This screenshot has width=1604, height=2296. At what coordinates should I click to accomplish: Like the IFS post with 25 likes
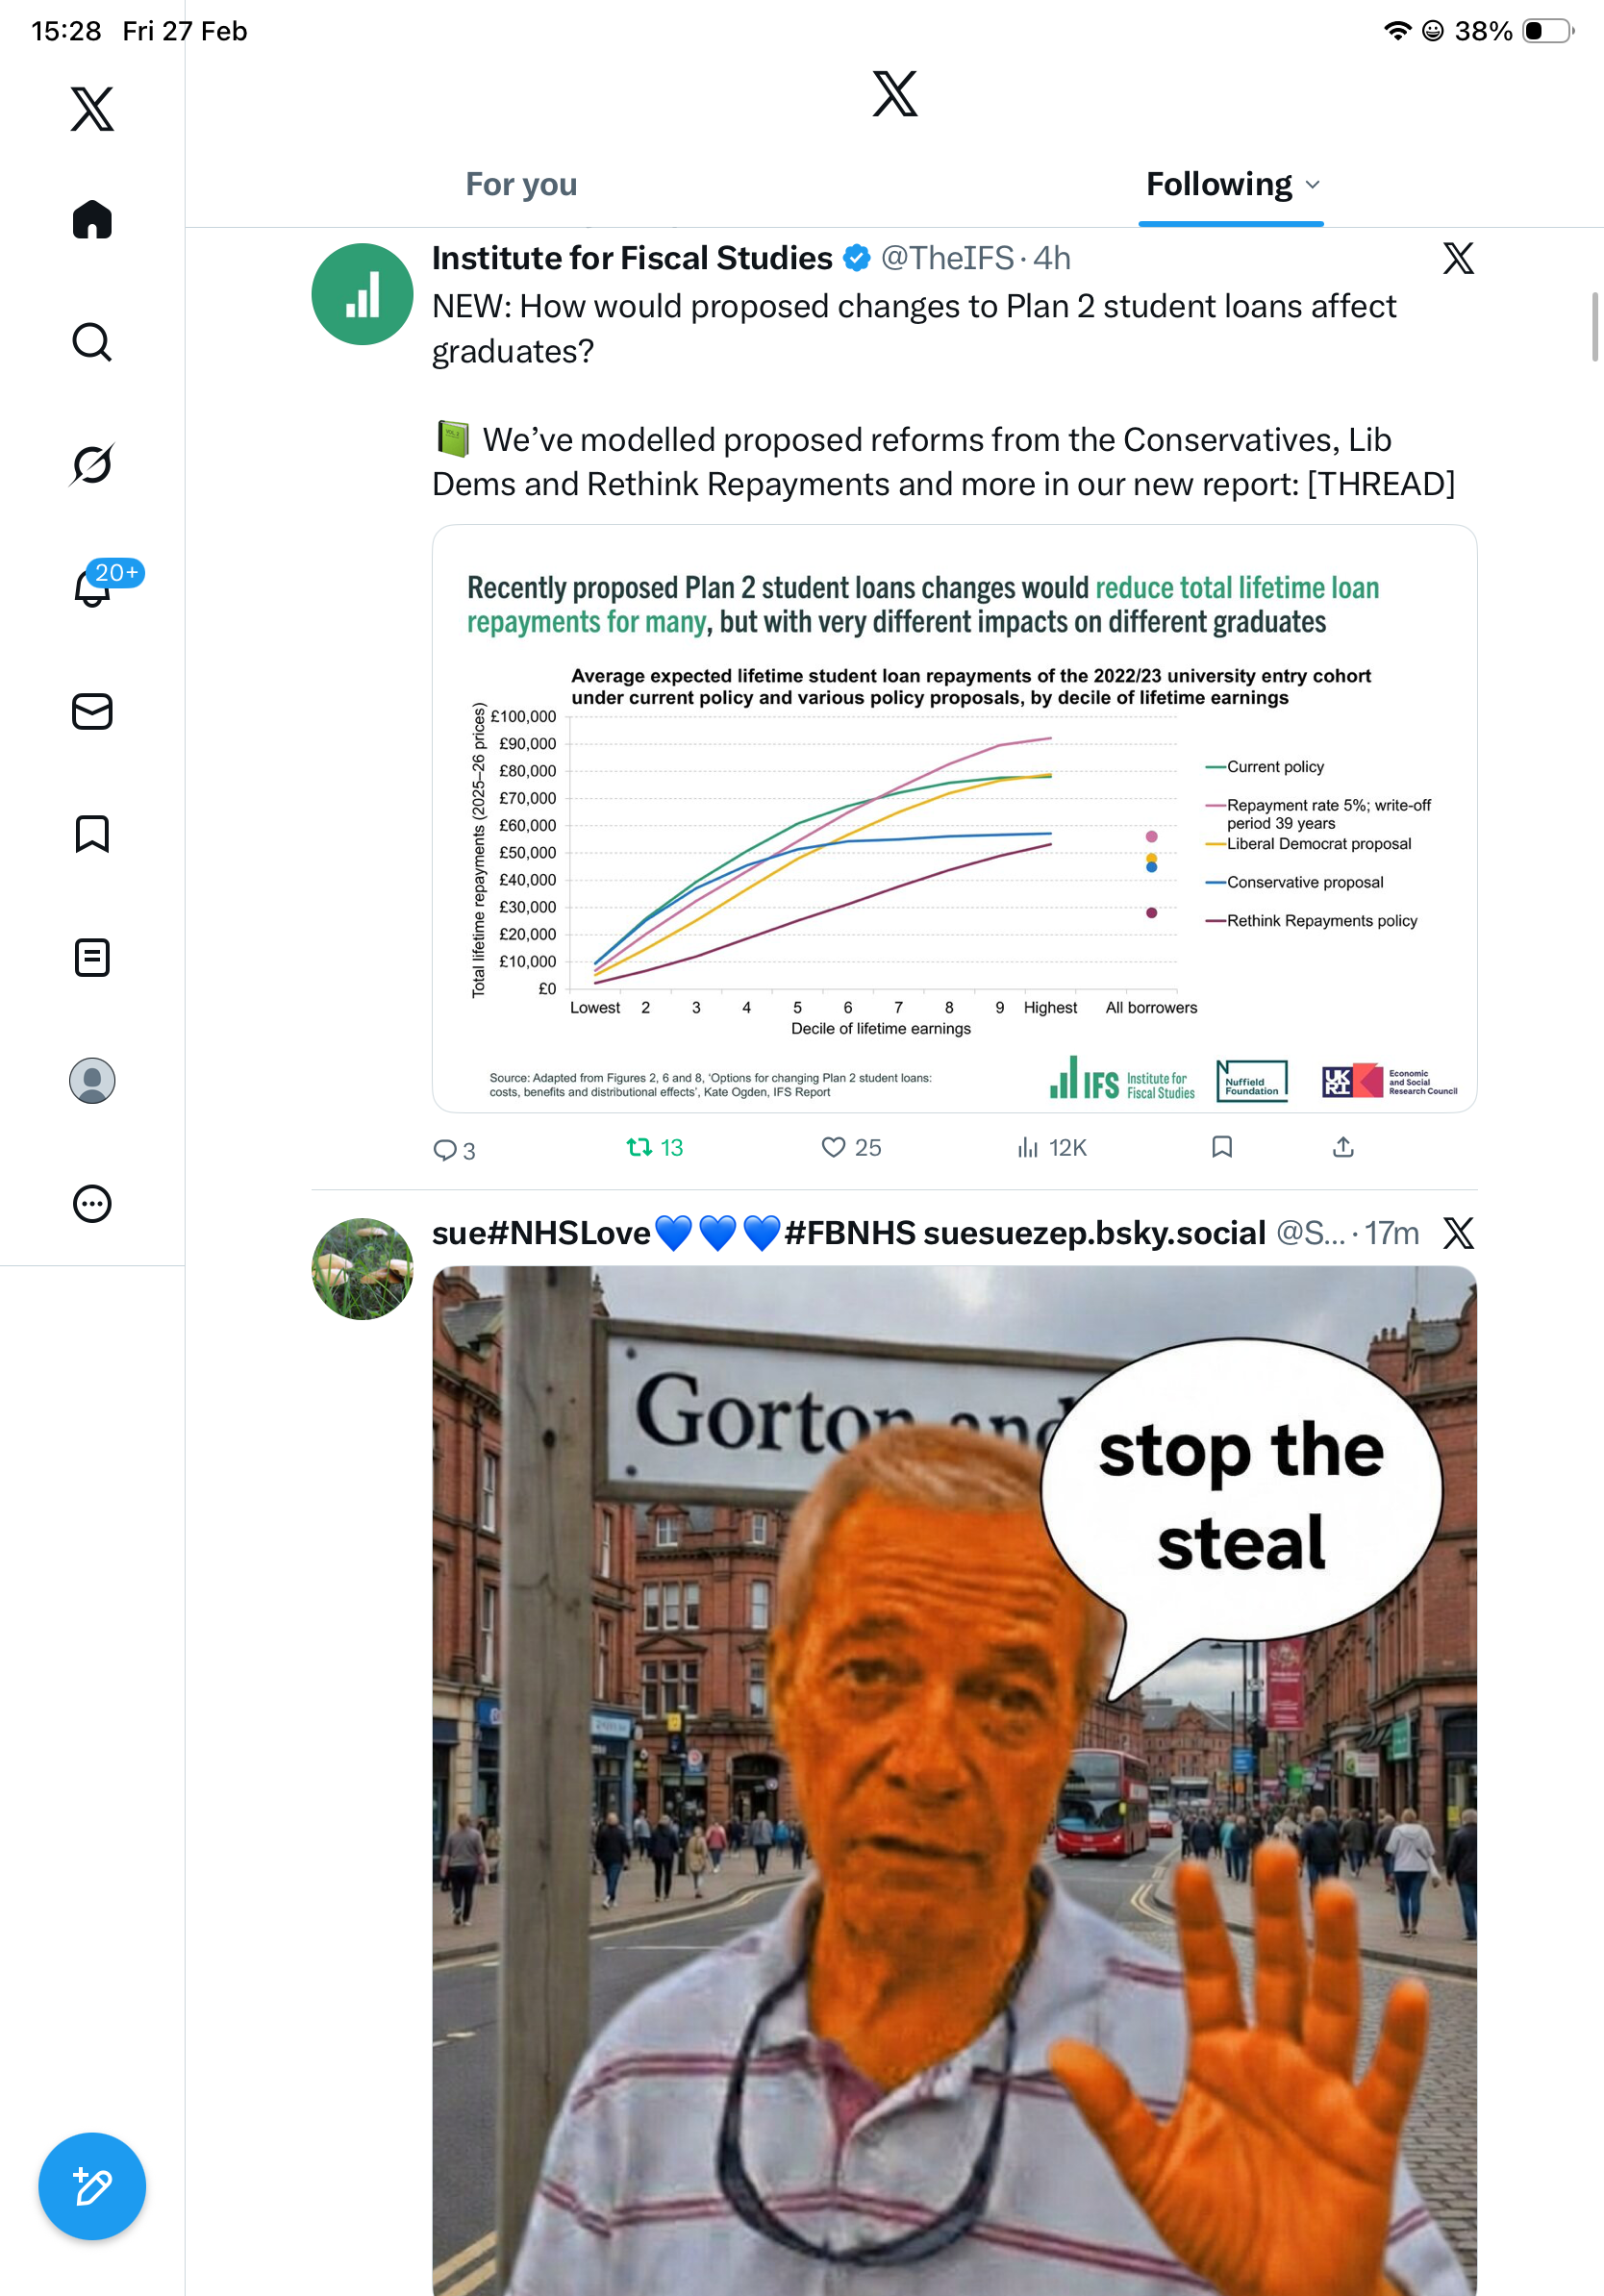pyautogui.click(x=850, y=1147)
